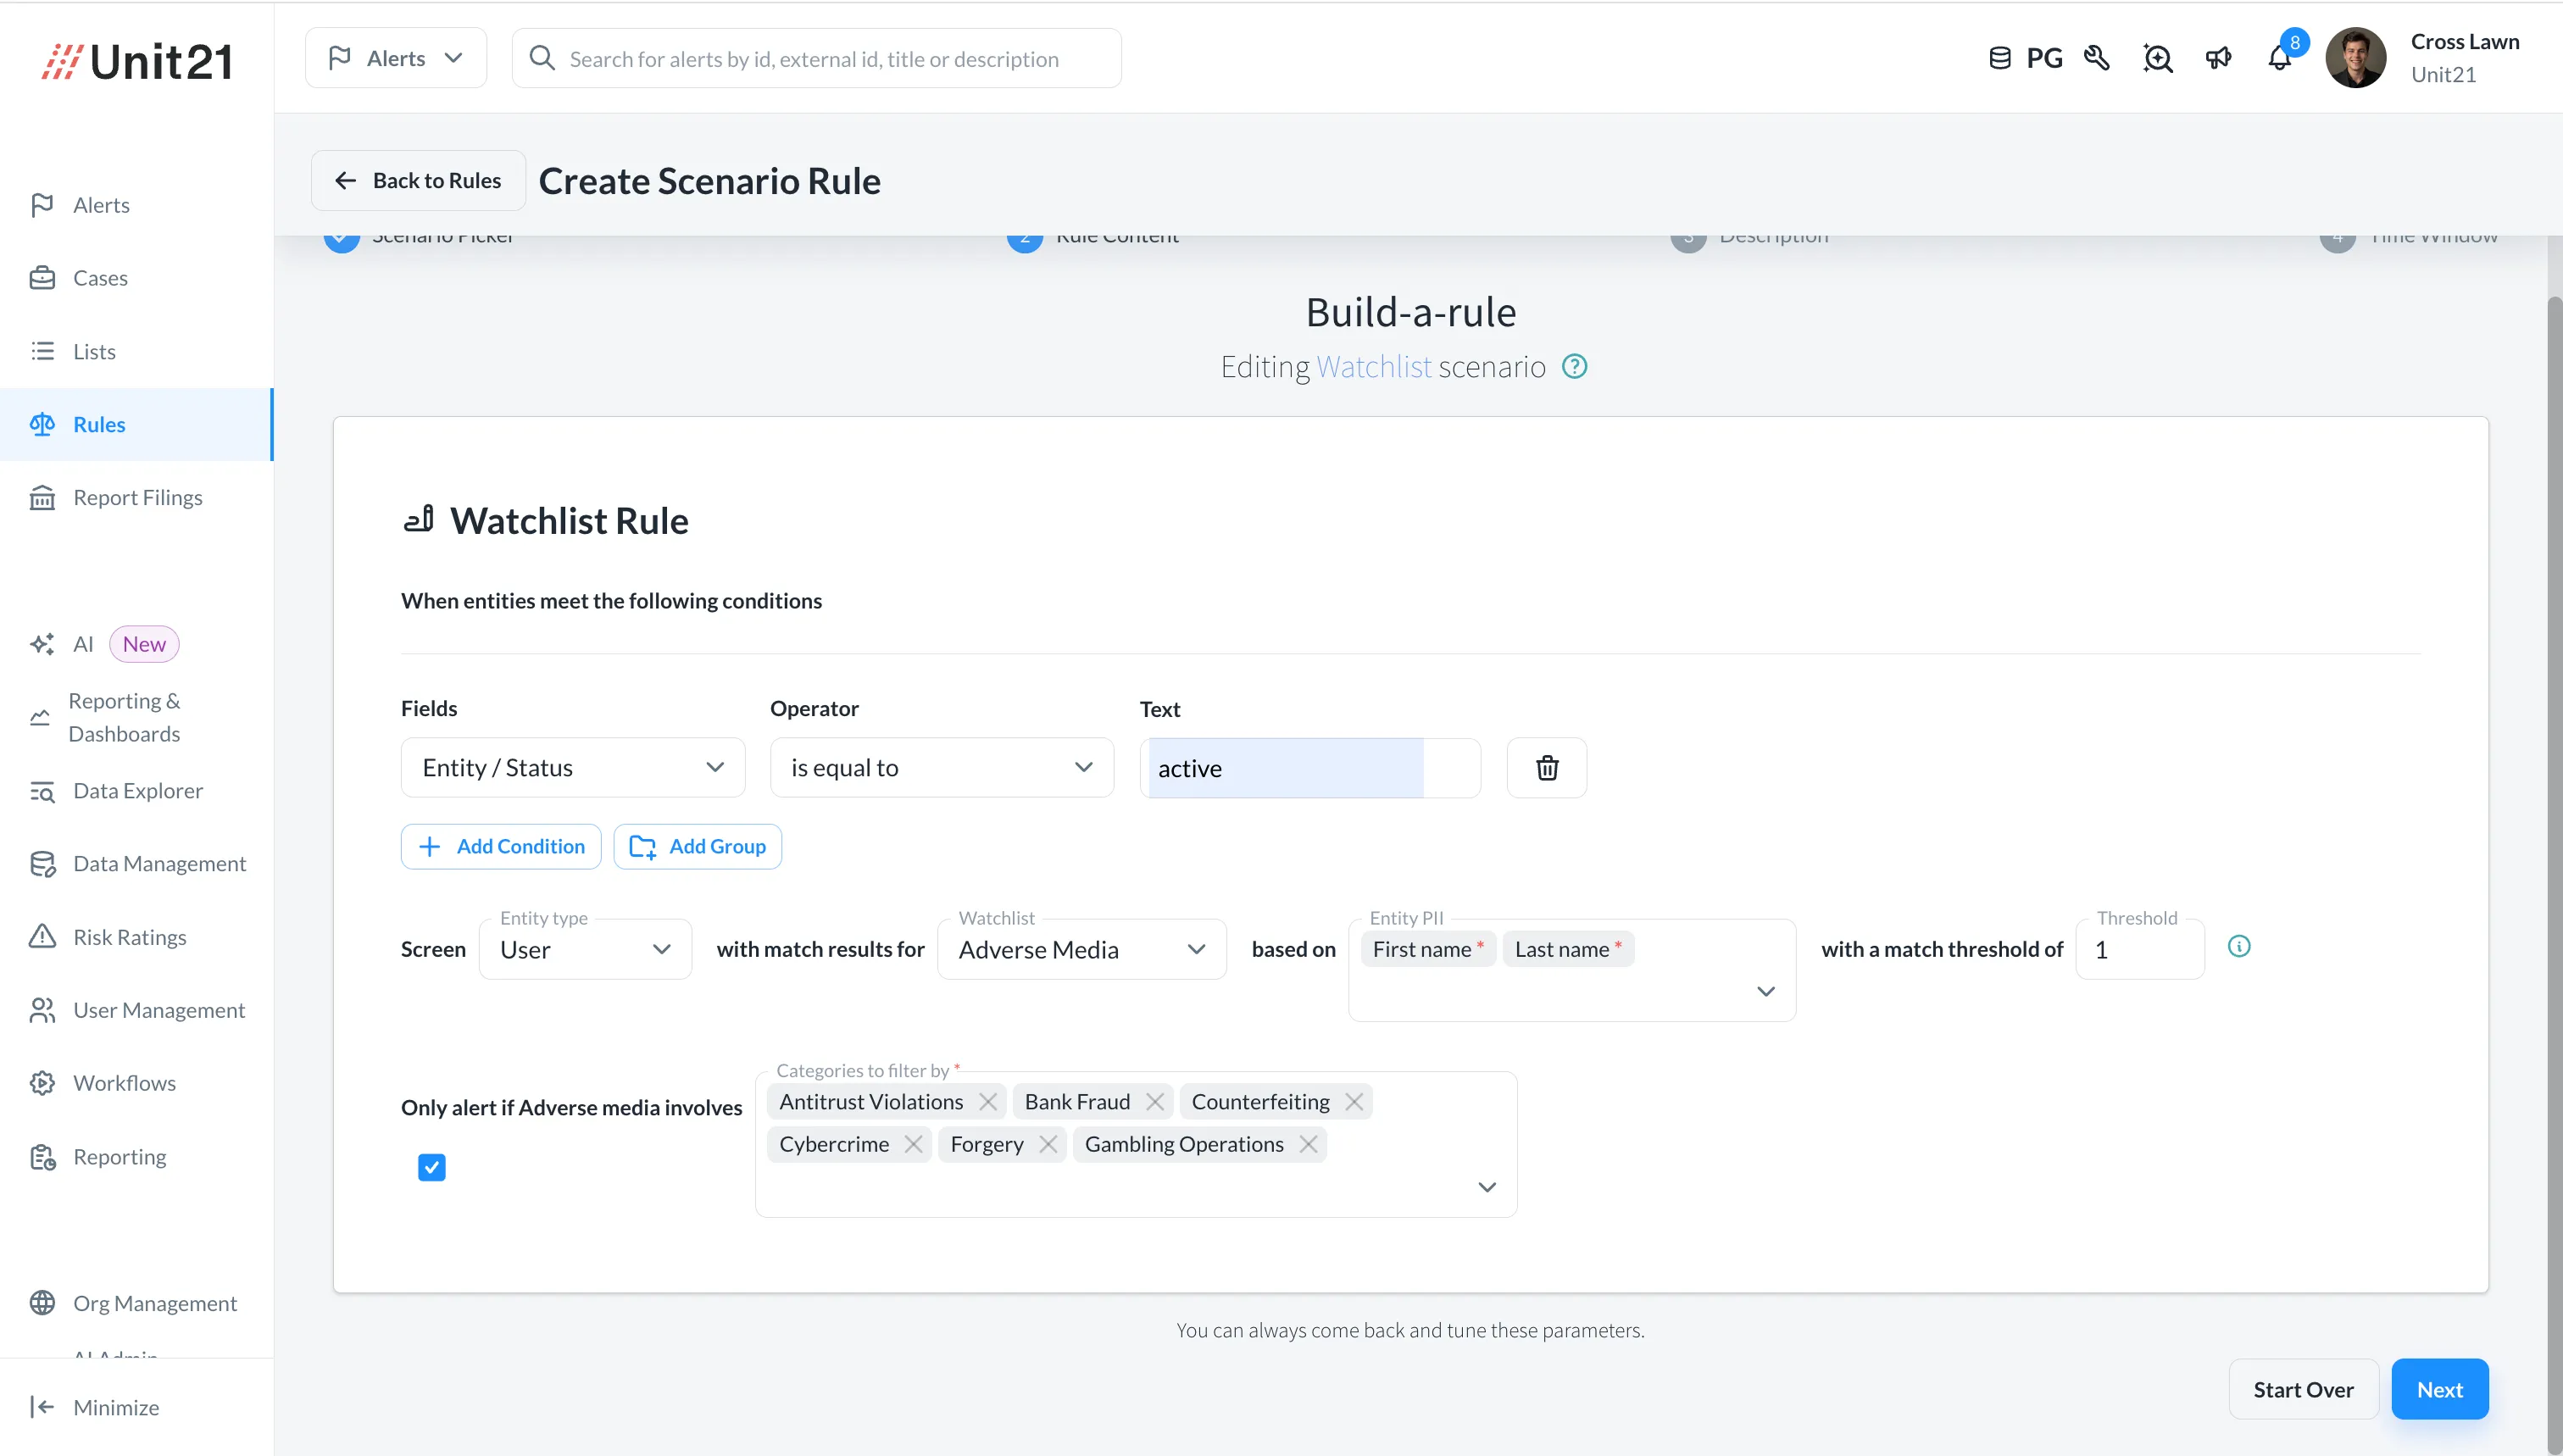
Task: Open the Entity / Status fields dropdown
Action: [572, 768]
